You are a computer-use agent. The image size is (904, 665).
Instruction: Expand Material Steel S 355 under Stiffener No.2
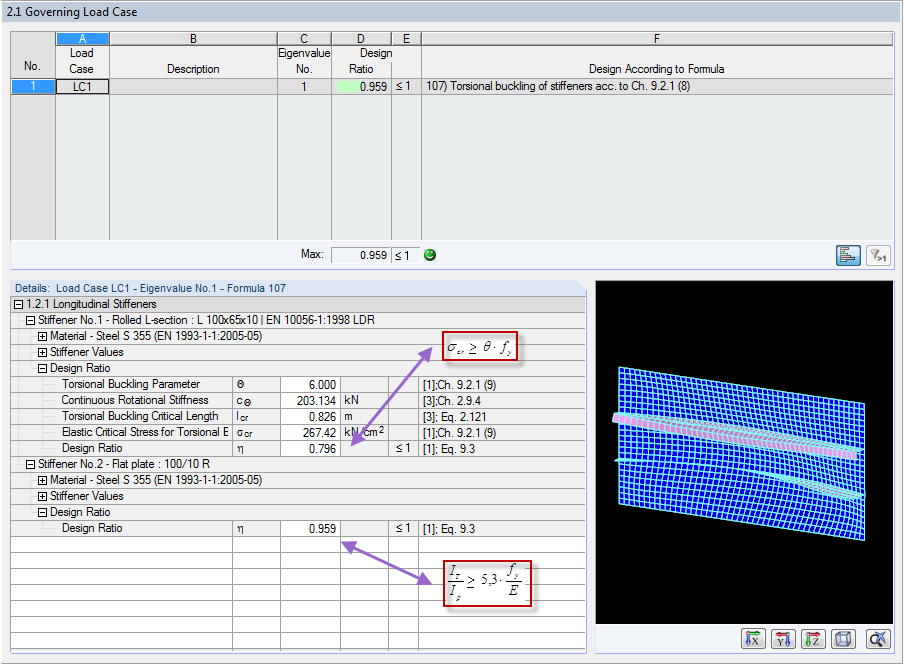(43, 480)
